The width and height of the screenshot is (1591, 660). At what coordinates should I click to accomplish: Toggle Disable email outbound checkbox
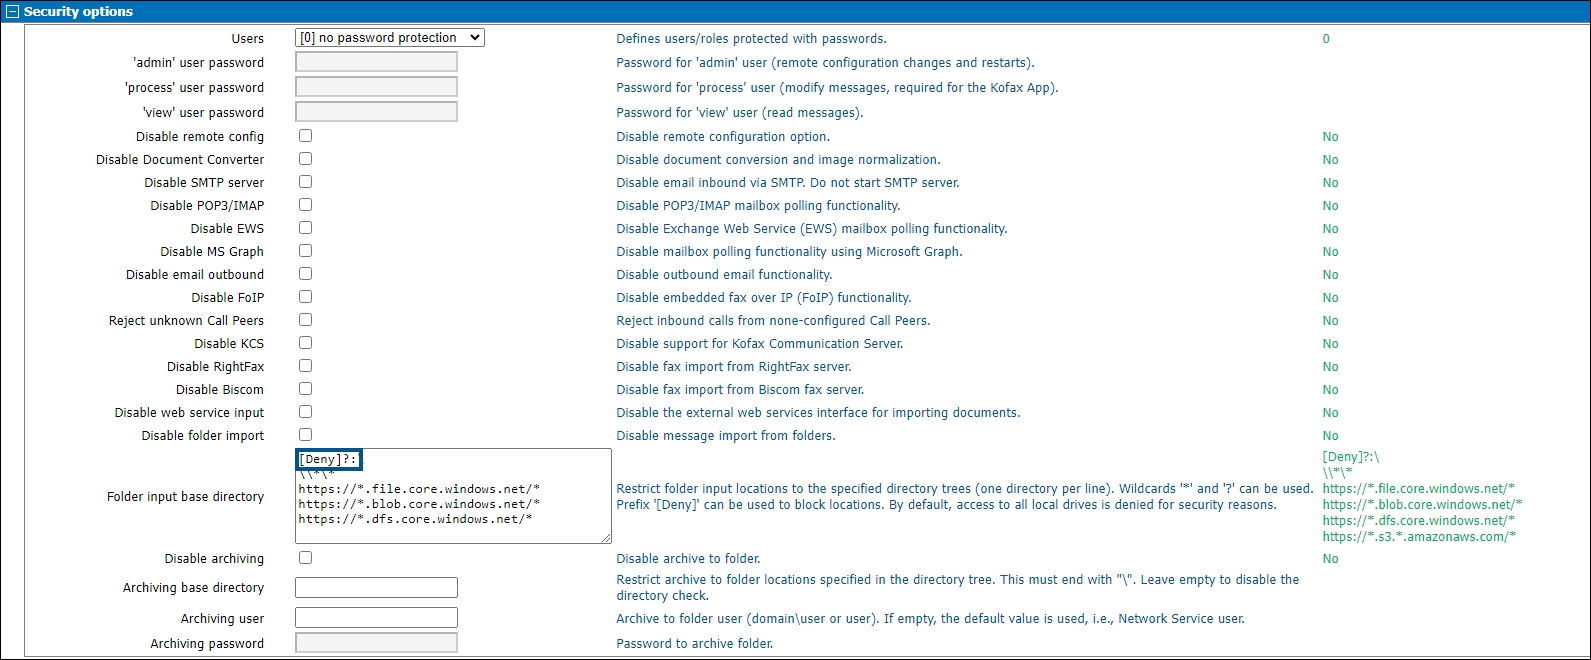(x=305, y=274)
